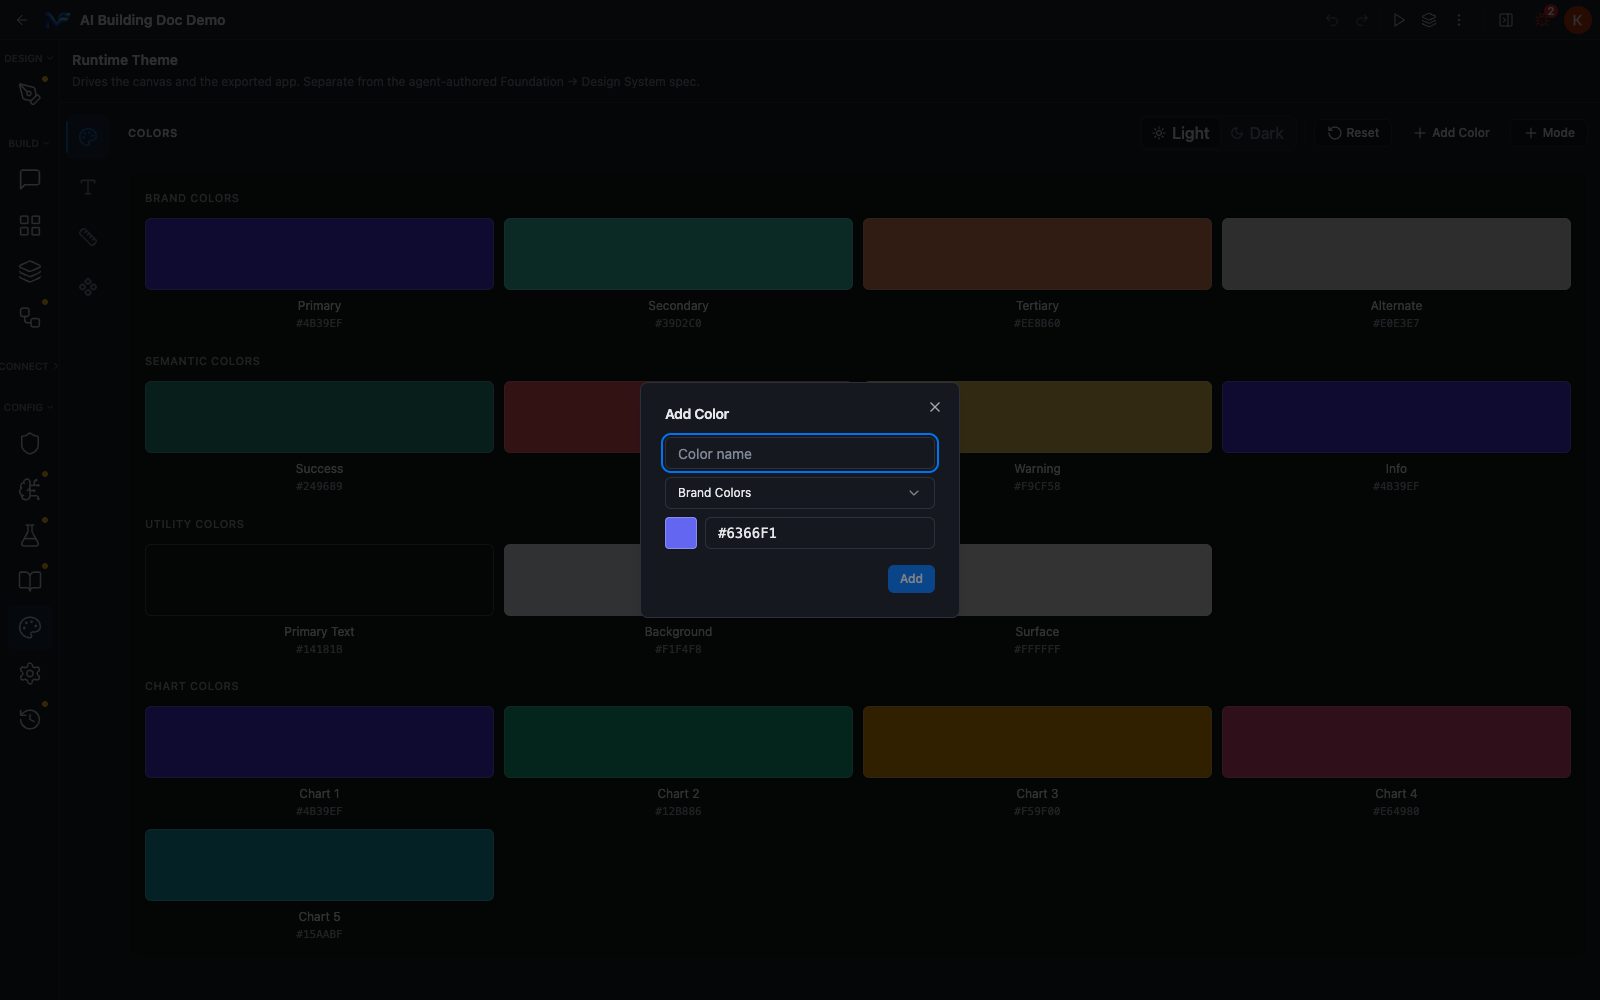Click the app logo next to project title
Image resolution: width=1600 pixels, height=1000 pixels.
58,20
